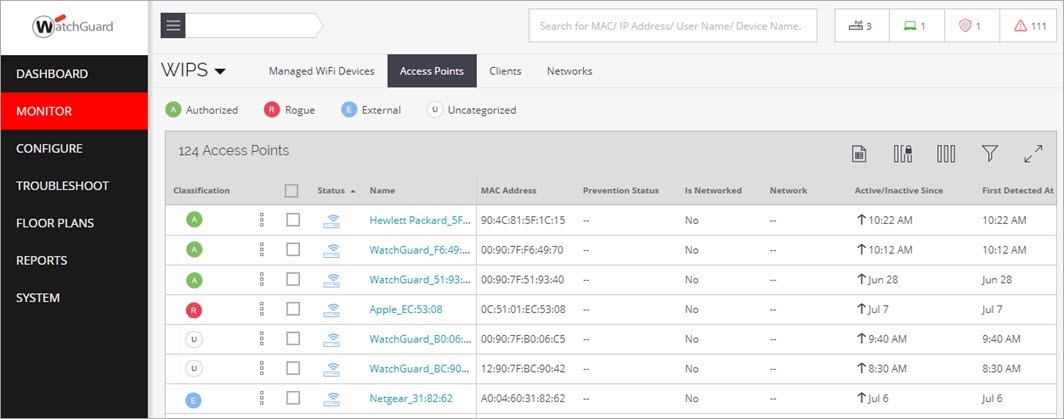Click status icon of Netgear_31:82:62 row
The width and height of the screenshot is (1064, 419).
(331, 399)
